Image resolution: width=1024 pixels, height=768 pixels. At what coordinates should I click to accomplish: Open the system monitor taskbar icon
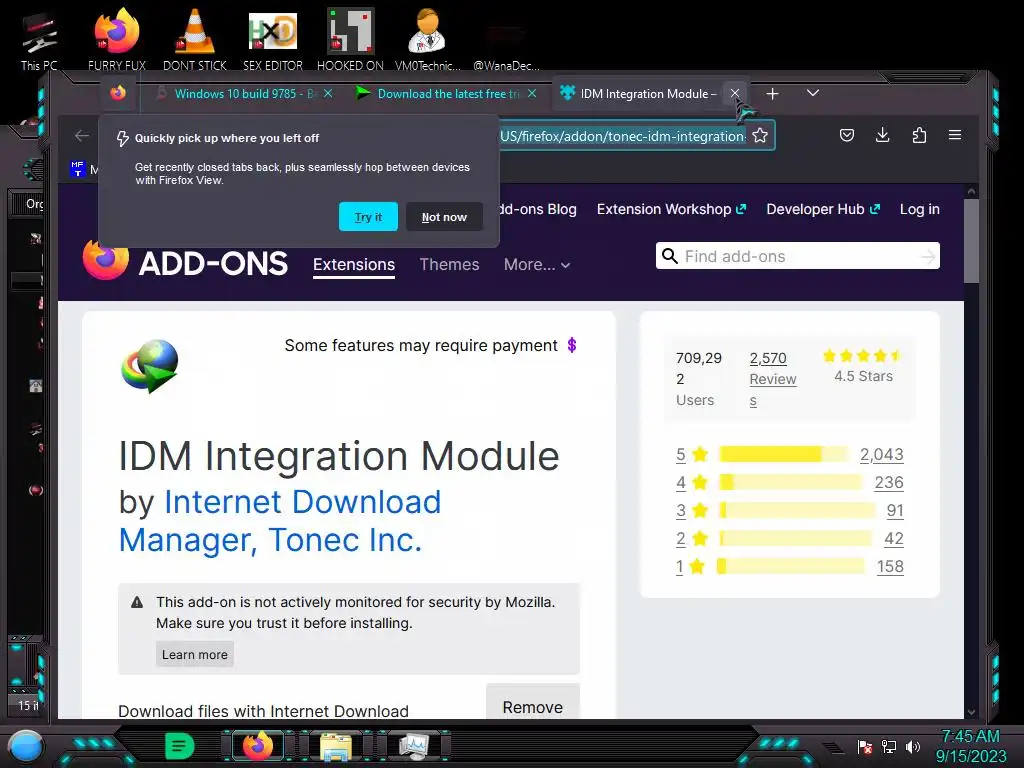click(414, 746)
